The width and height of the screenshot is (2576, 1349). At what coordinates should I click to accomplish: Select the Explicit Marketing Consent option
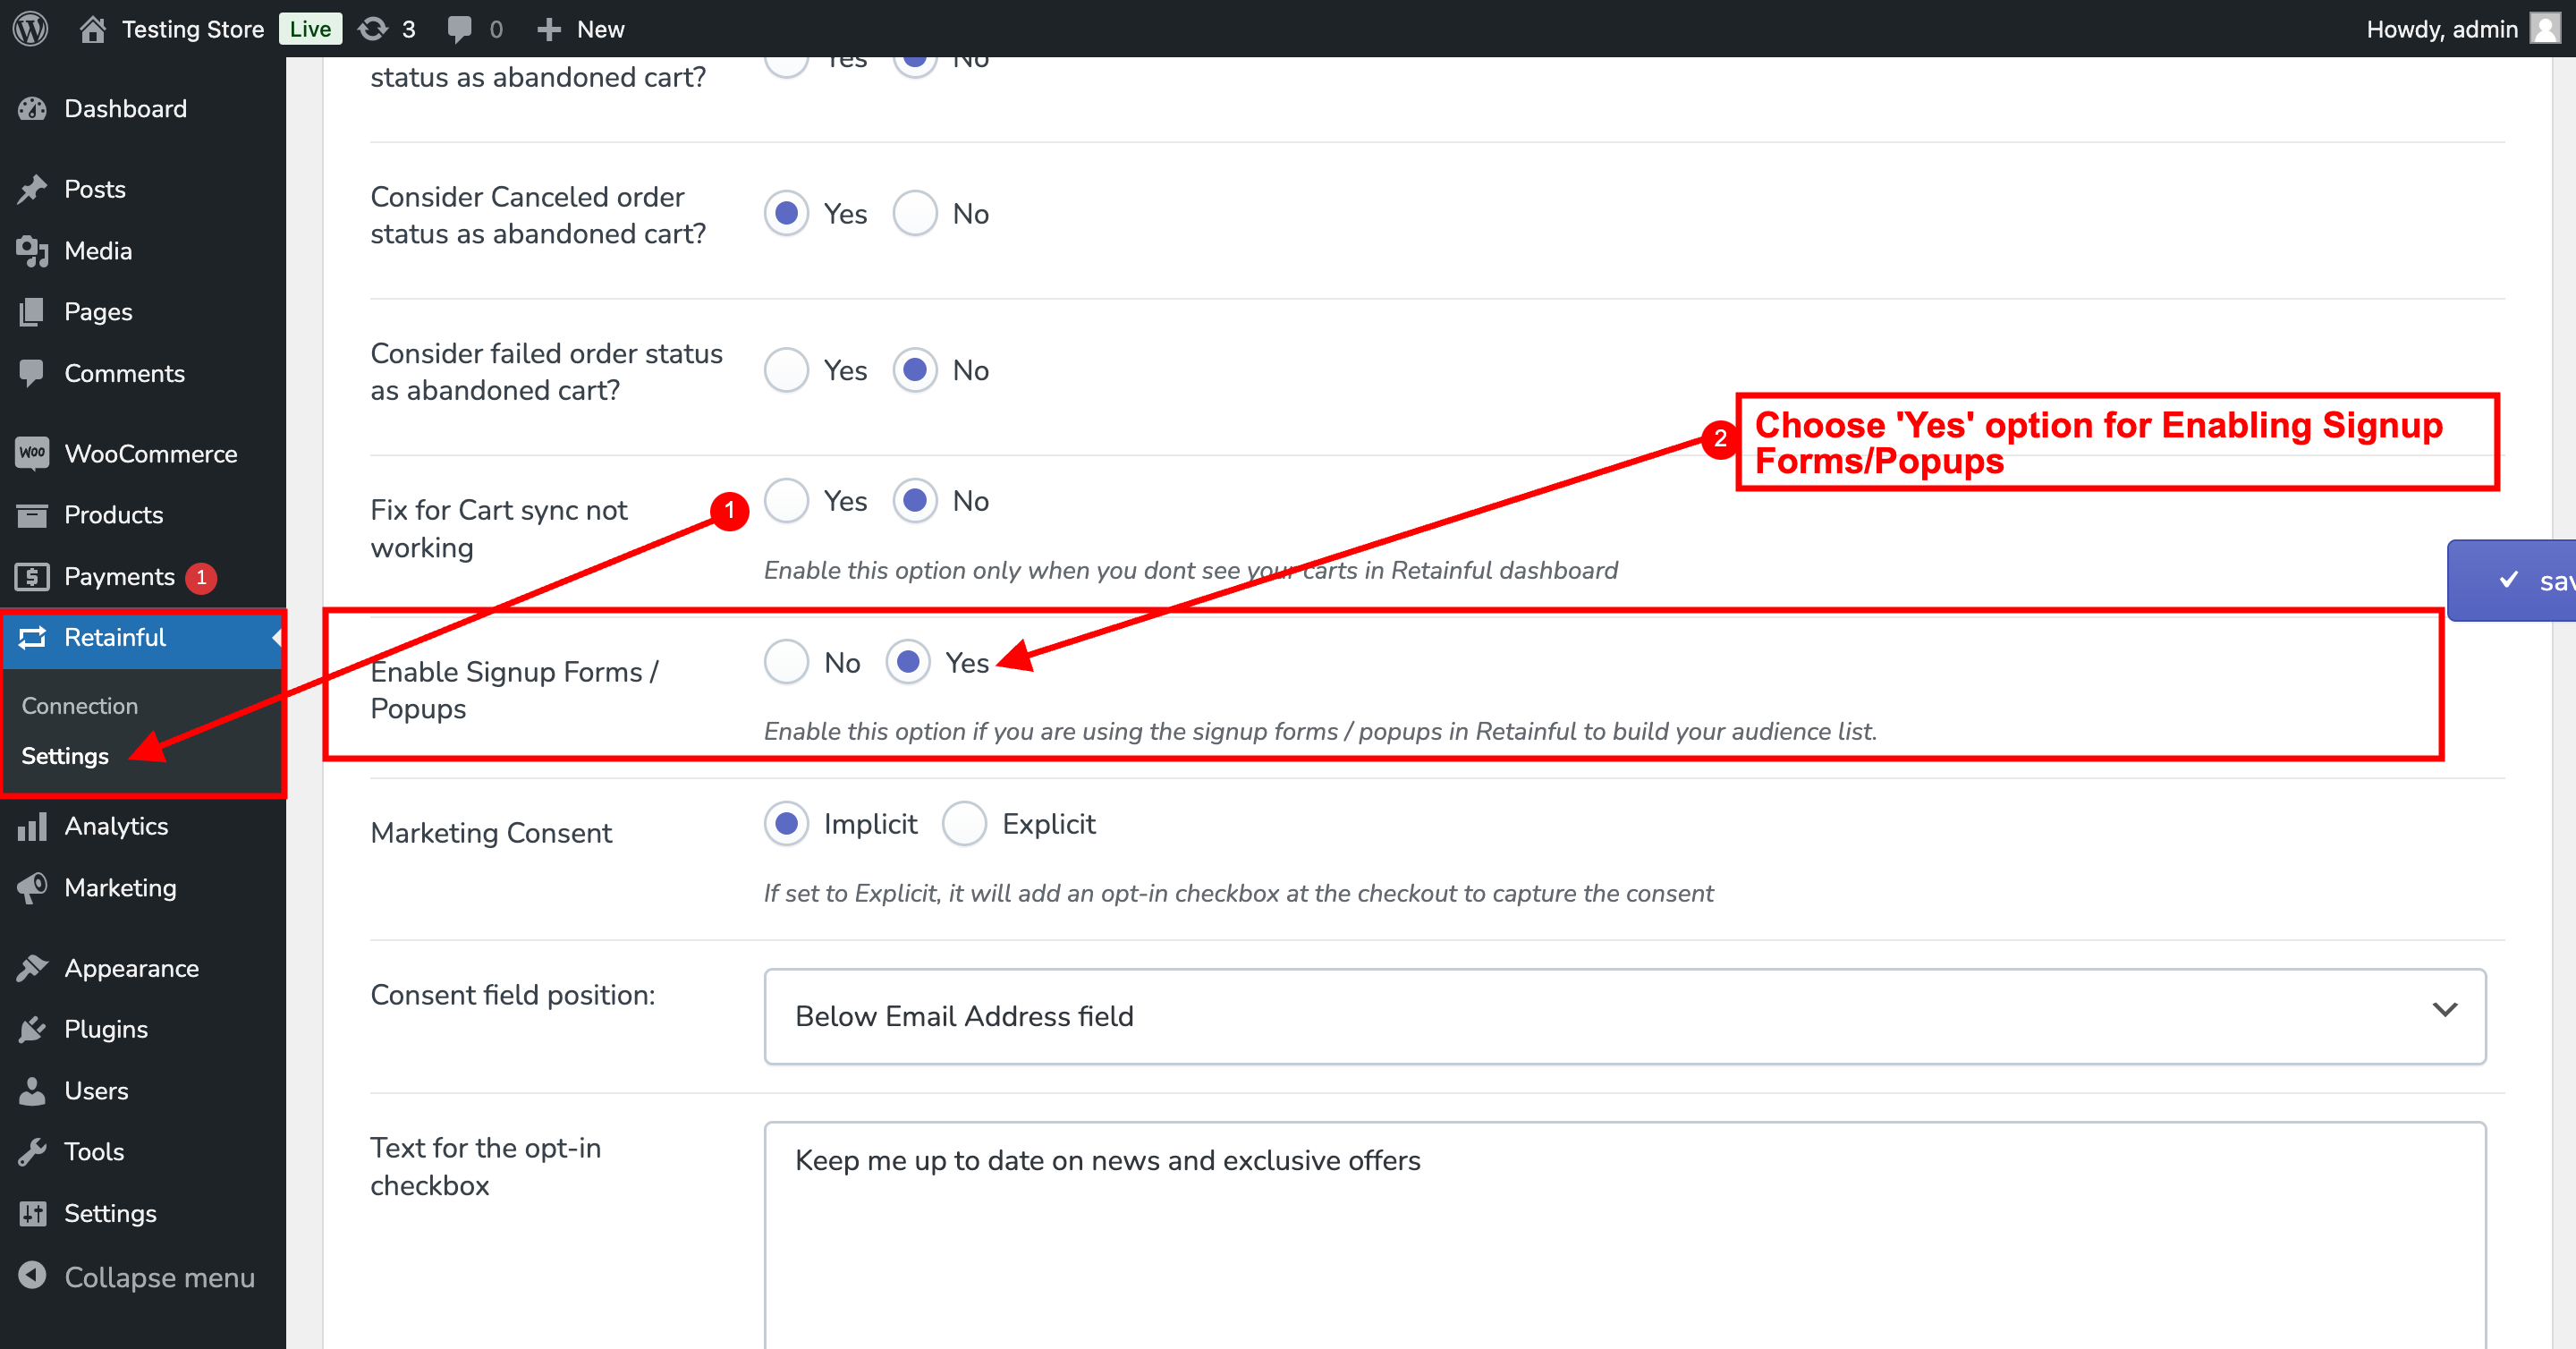964,823
